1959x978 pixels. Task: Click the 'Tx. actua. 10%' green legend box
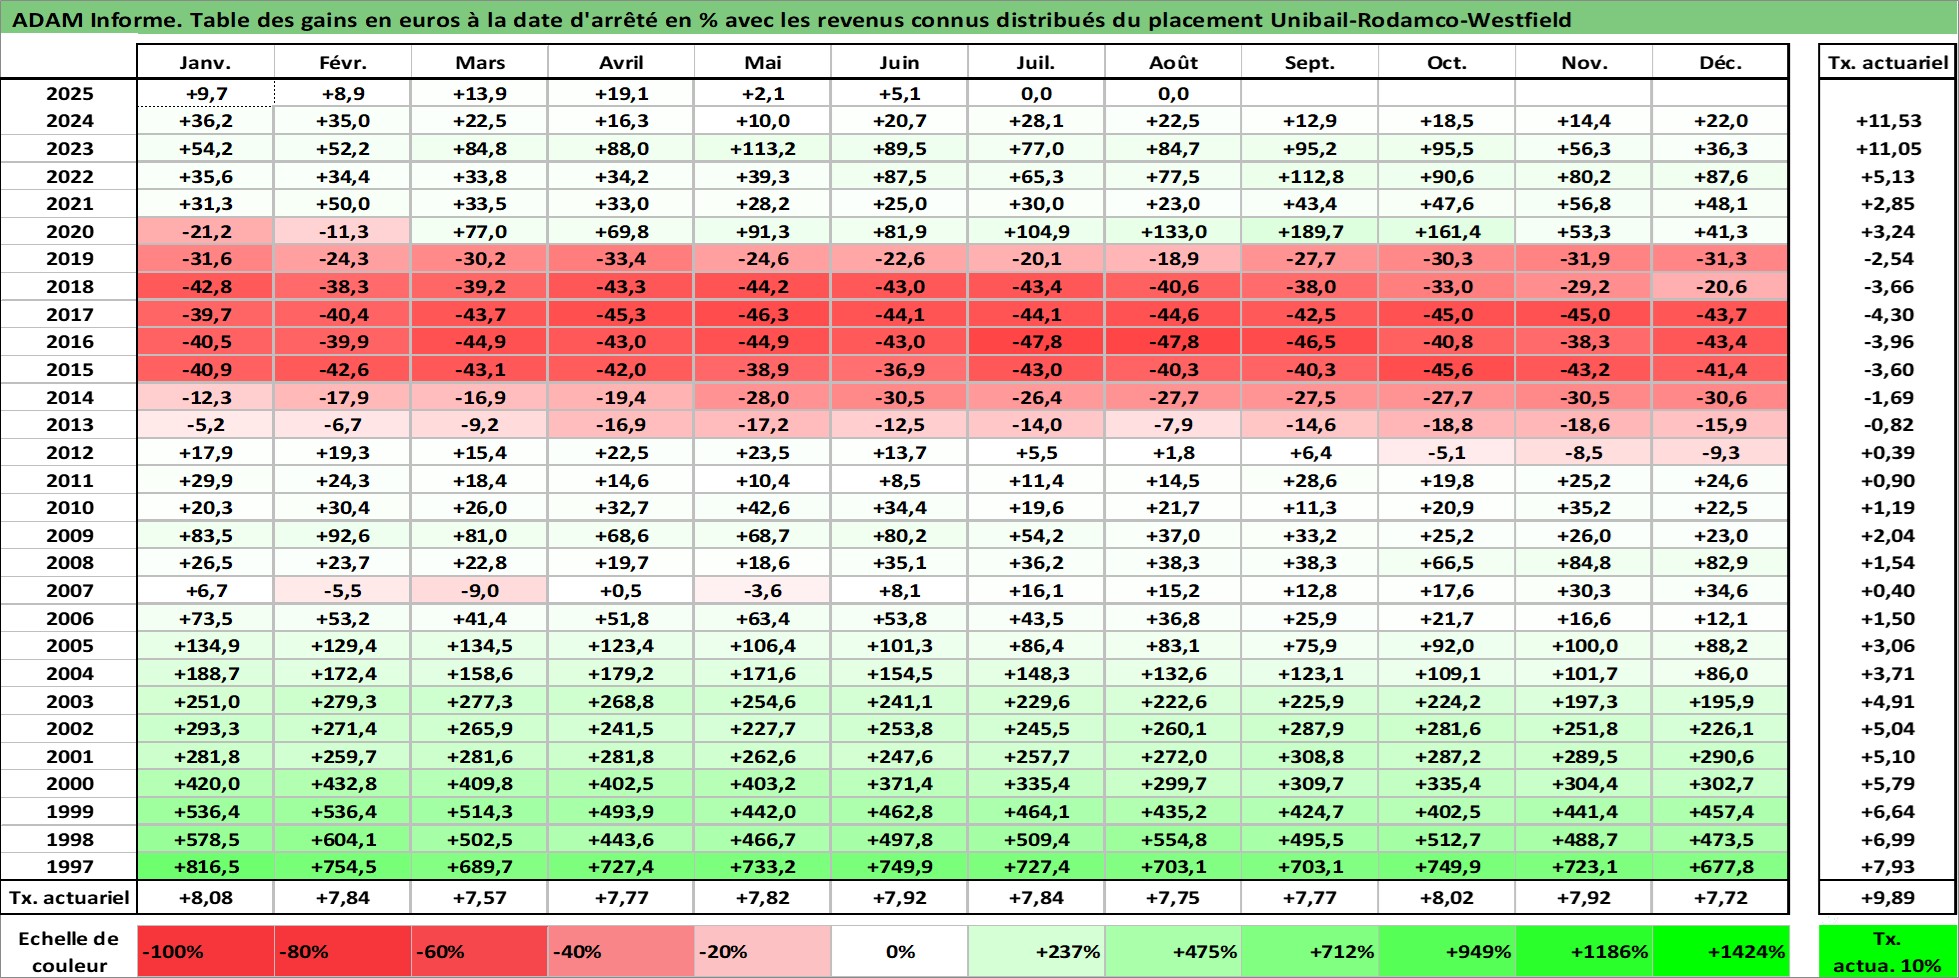(1888, 951)
